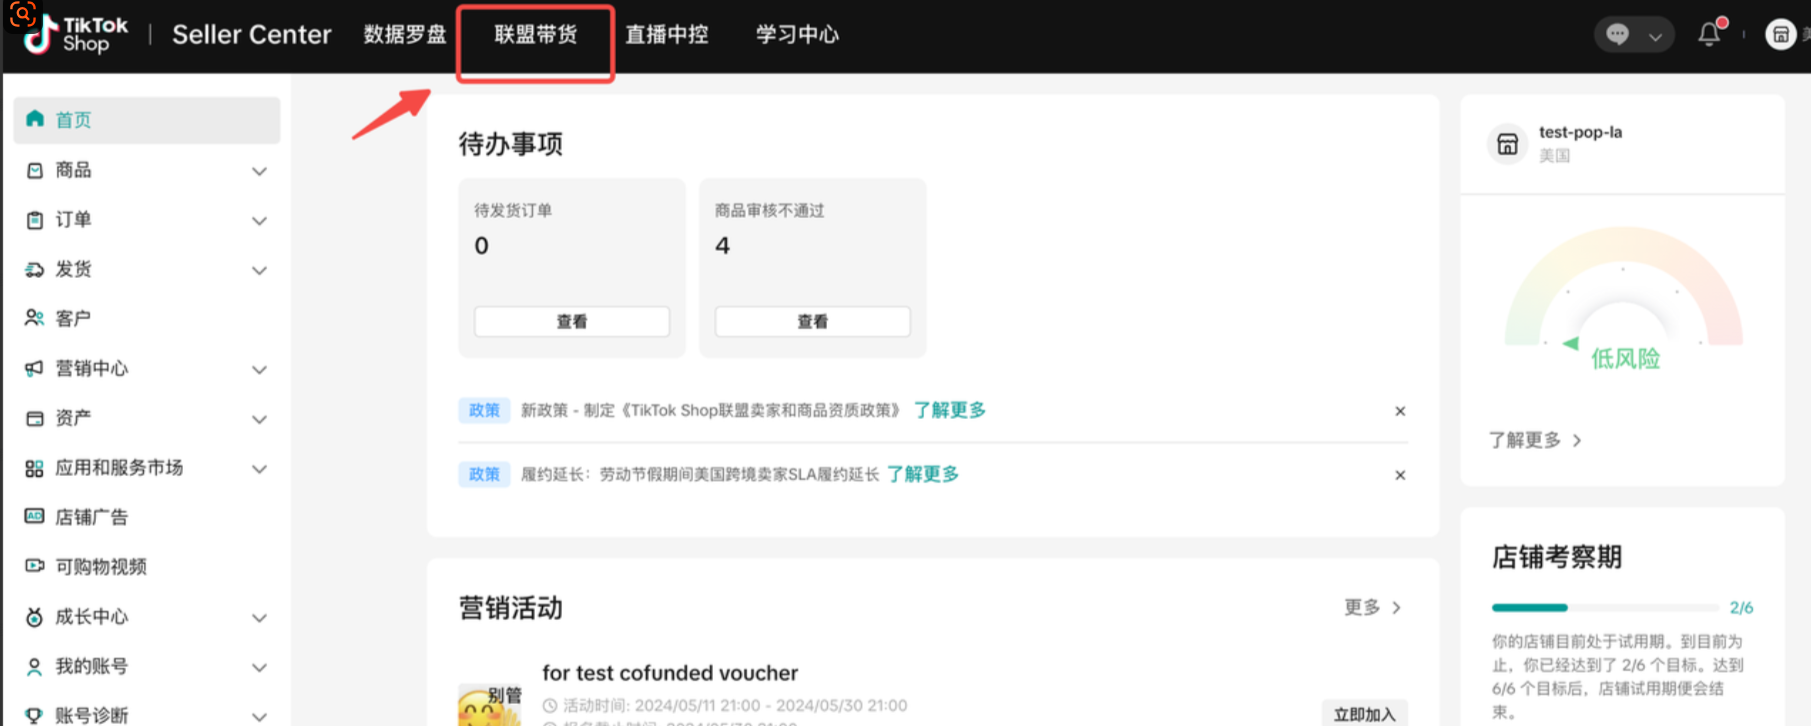Image resolution: width=1811 pixels, height=726 pixels.
Task: Open the dropdown arrow next to chat icon
Action: (1655, 37)
